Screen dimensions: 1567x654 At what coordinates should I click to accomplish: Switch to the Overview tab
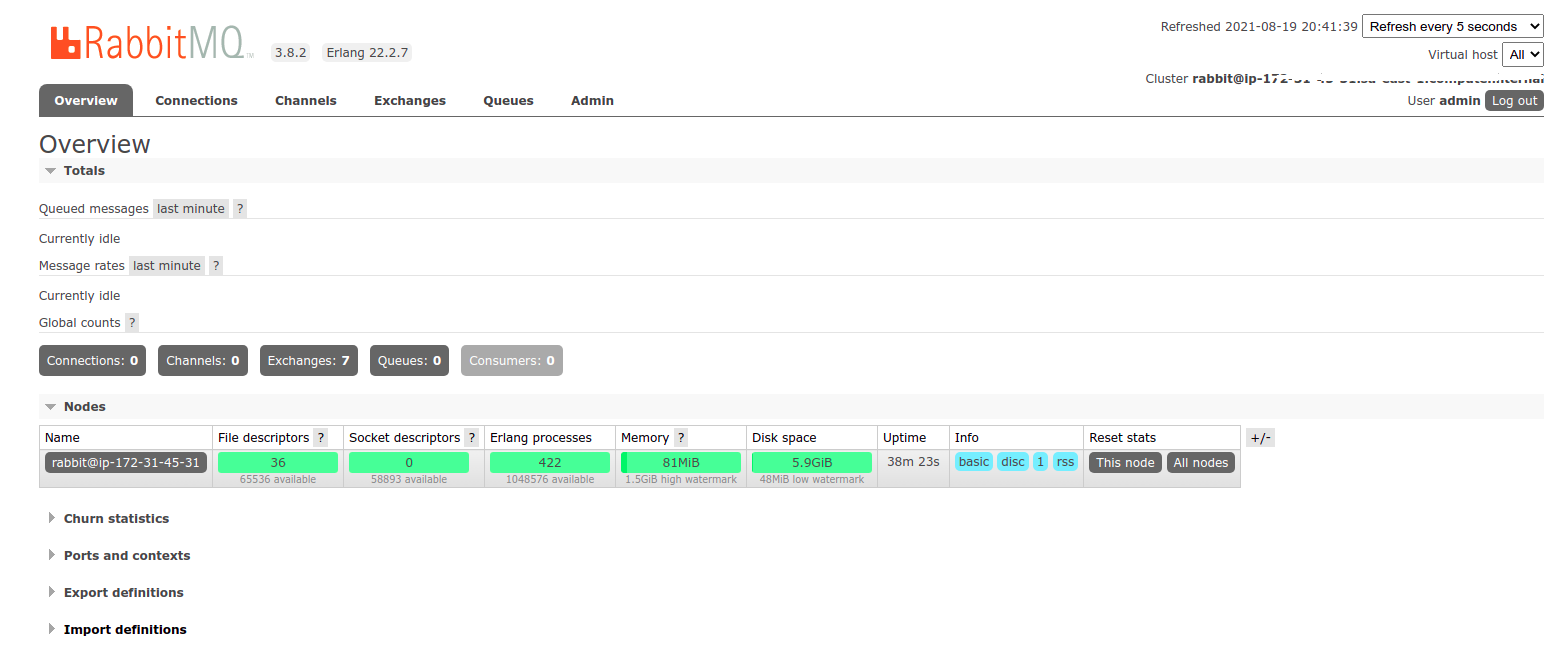click(x=86, y=101)
